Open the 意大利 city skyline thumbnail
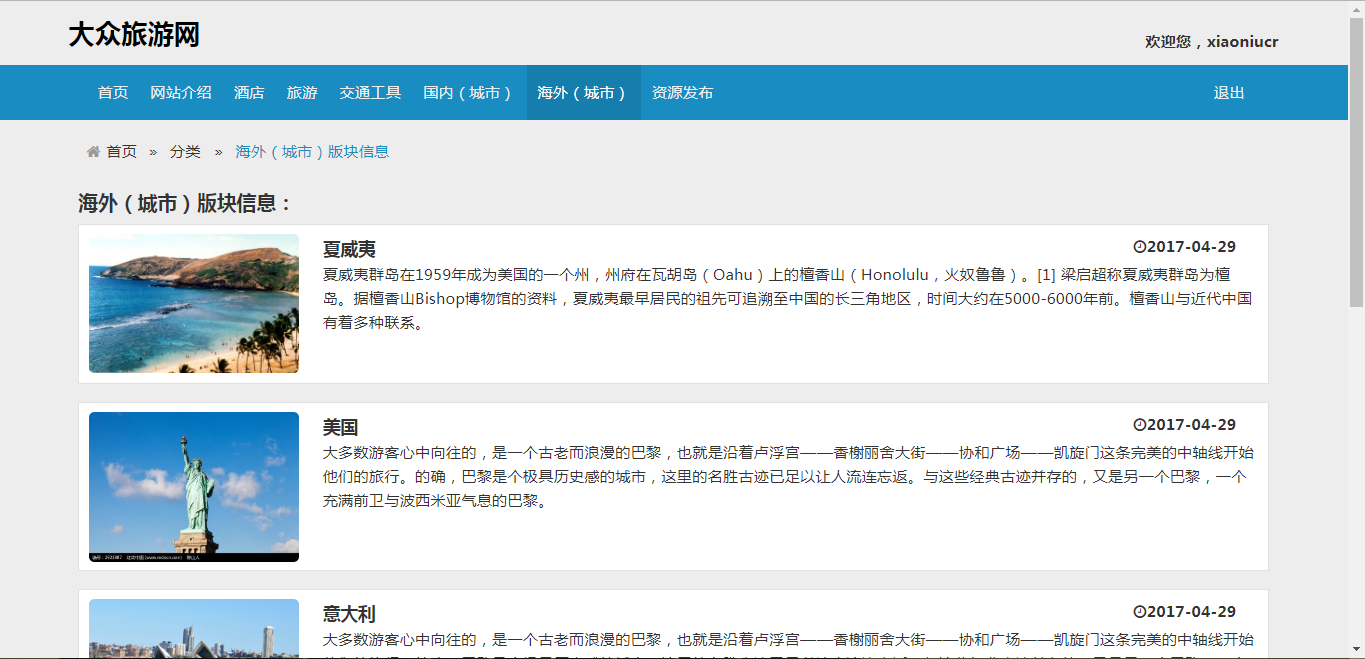 click(194, 629)
